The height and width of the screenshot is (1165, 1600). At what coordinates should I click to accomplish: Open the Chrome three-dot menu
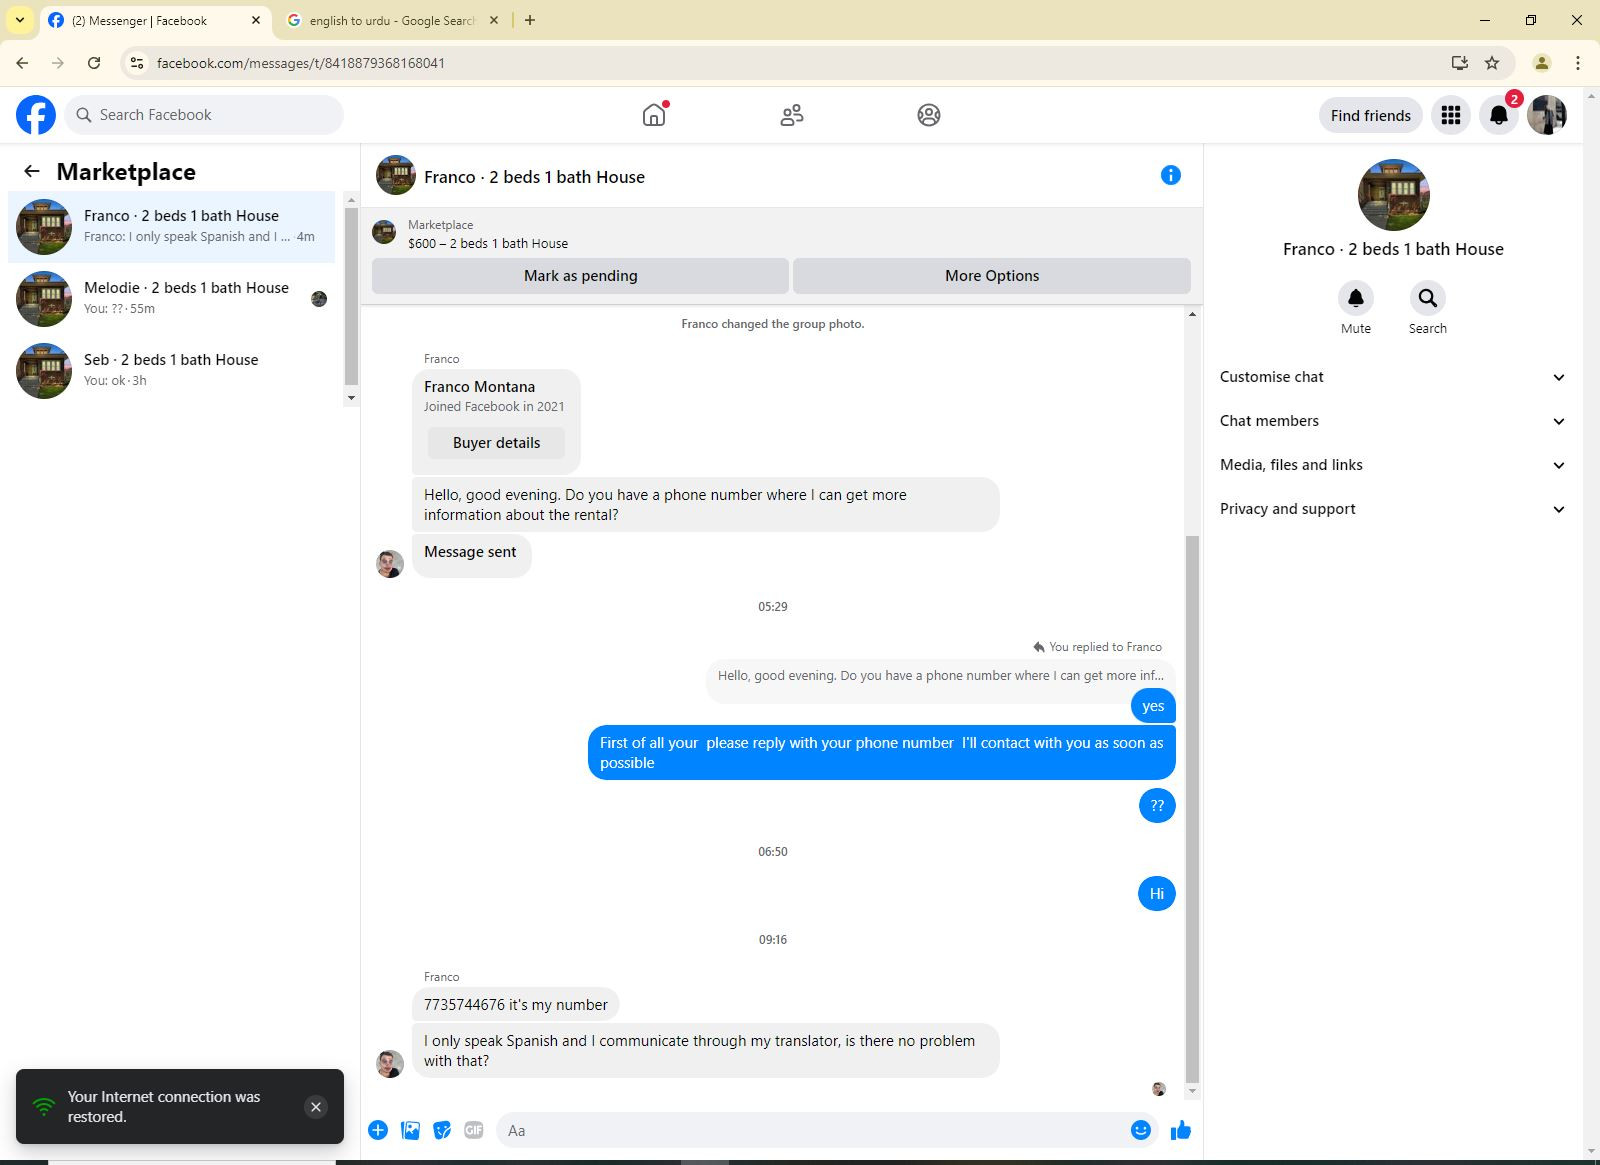(x=1578, y=63)
